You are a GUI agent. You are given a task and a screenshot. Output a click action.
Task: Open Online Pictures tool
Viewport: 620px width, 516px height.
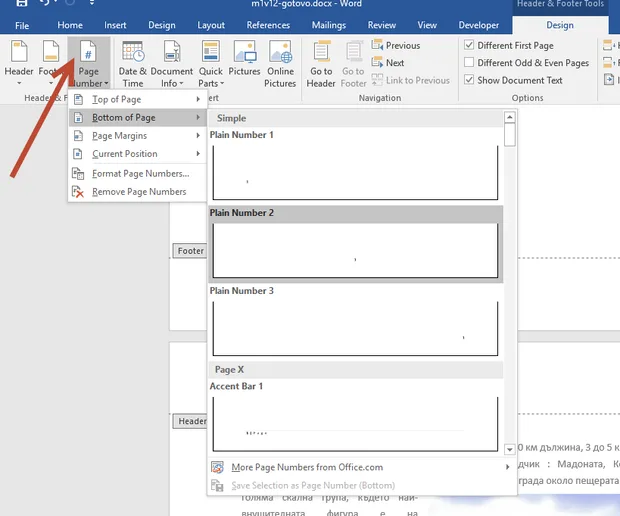[280, 63]
